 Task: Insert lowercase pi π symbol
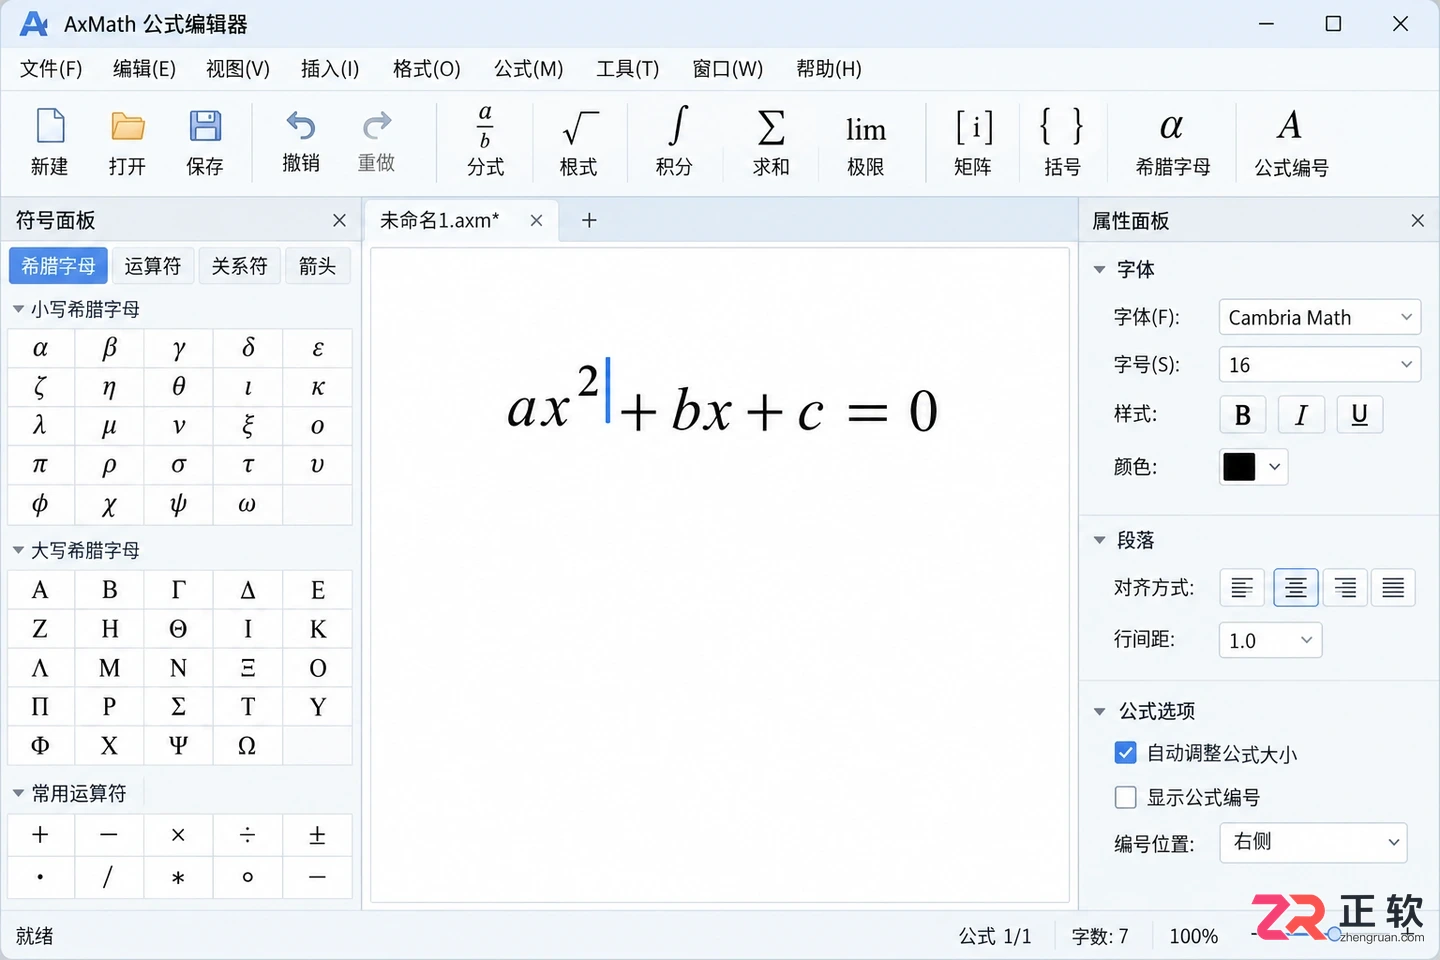[40, 465]
